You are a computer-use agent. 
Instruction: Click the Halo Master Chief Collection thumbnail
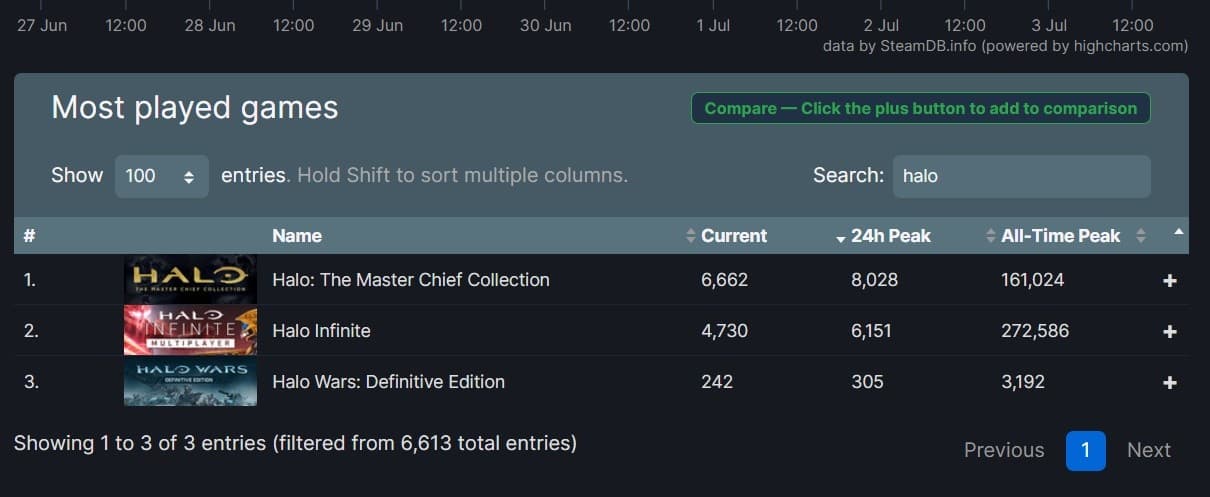tap(190, 280)
